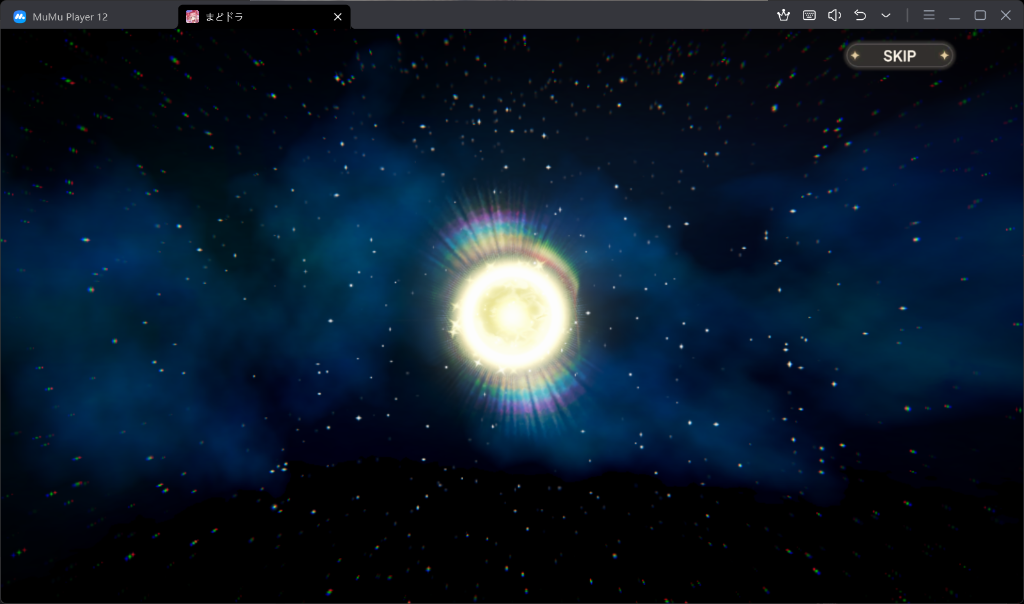Open the hamburger menu in title bar
The image size is (1024, 604).
click(929, 15)
